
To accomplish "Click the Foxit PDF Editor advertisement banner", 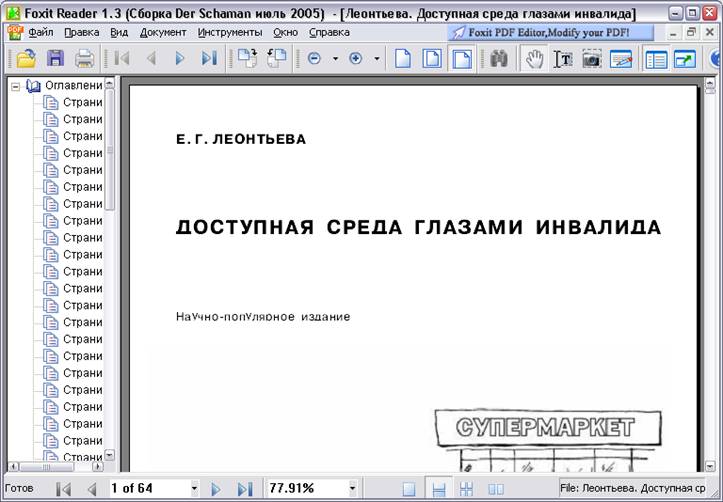I will tap(551, 33).
